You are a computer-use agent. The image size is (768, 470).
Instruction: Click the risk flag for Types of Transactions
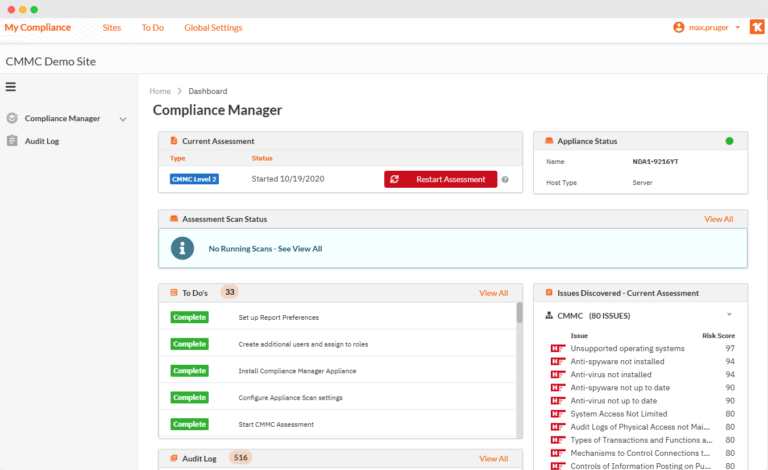click(557, 440)
